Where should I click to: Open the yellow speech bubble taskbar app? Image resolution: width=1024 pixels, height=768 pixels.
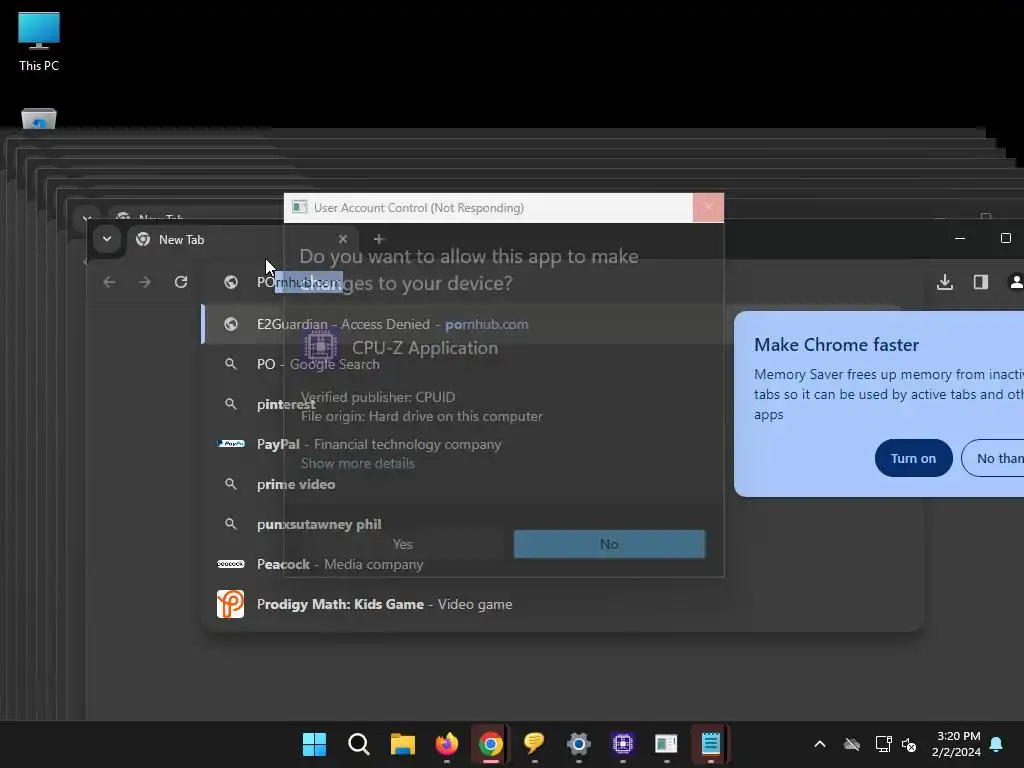coord(534,744)
